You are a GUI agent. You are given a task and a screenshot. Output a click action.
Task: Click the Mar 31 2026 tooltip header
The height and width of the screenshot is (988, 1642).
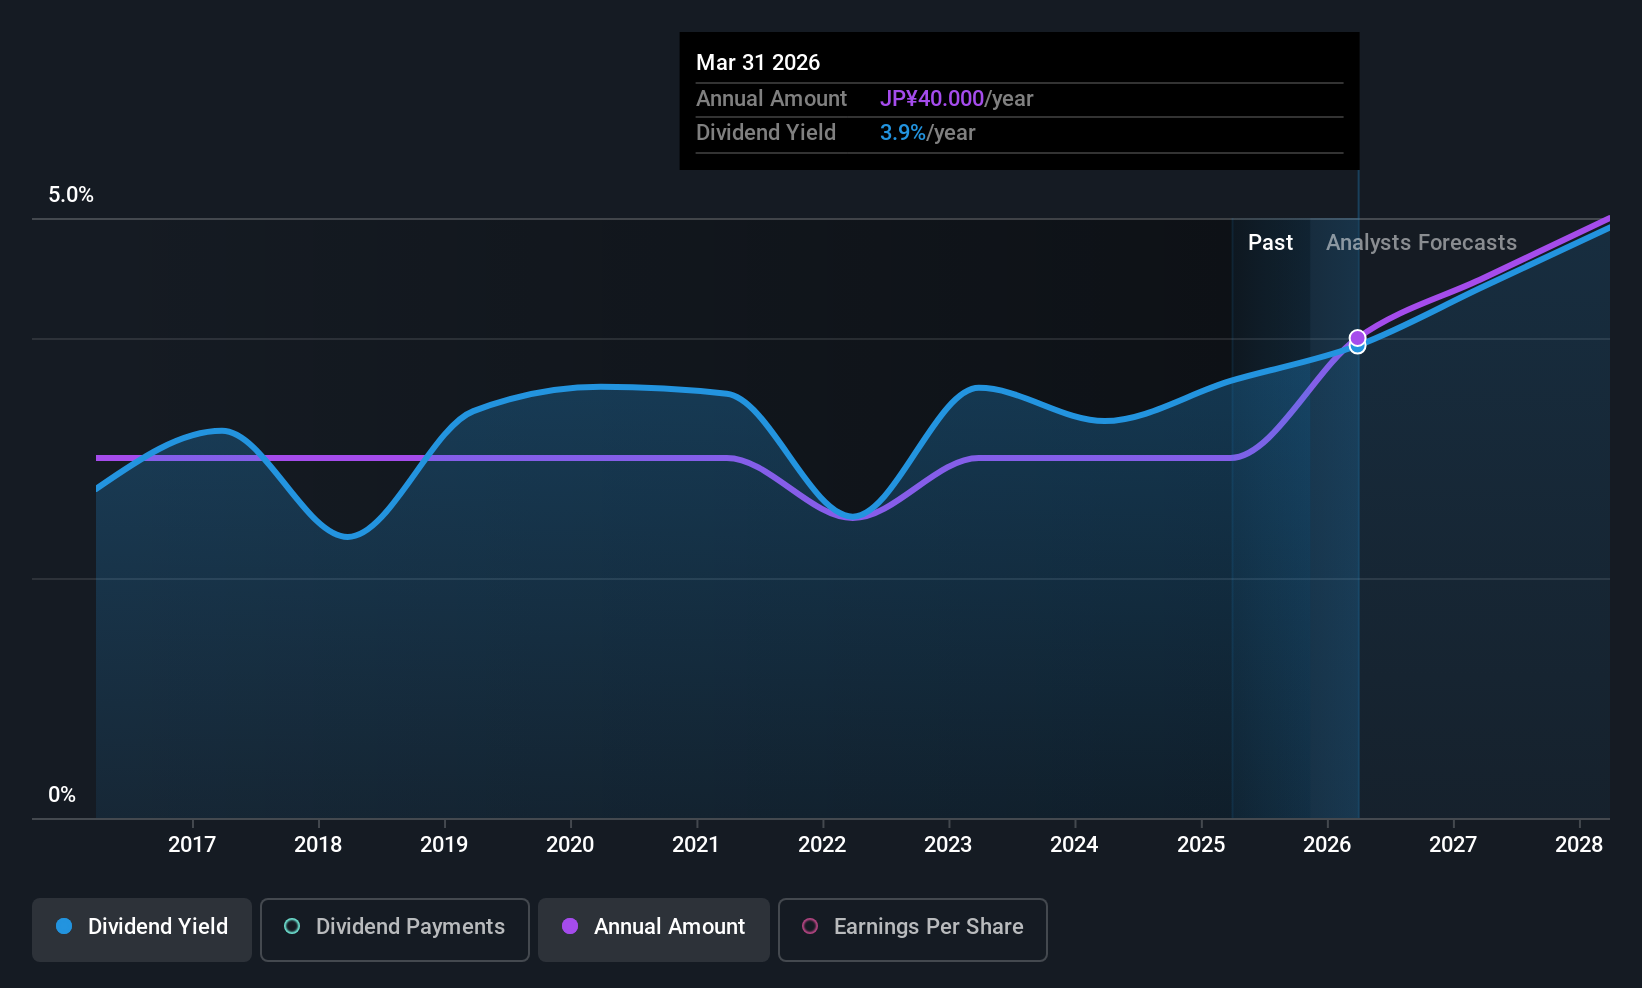click(758, 62)
